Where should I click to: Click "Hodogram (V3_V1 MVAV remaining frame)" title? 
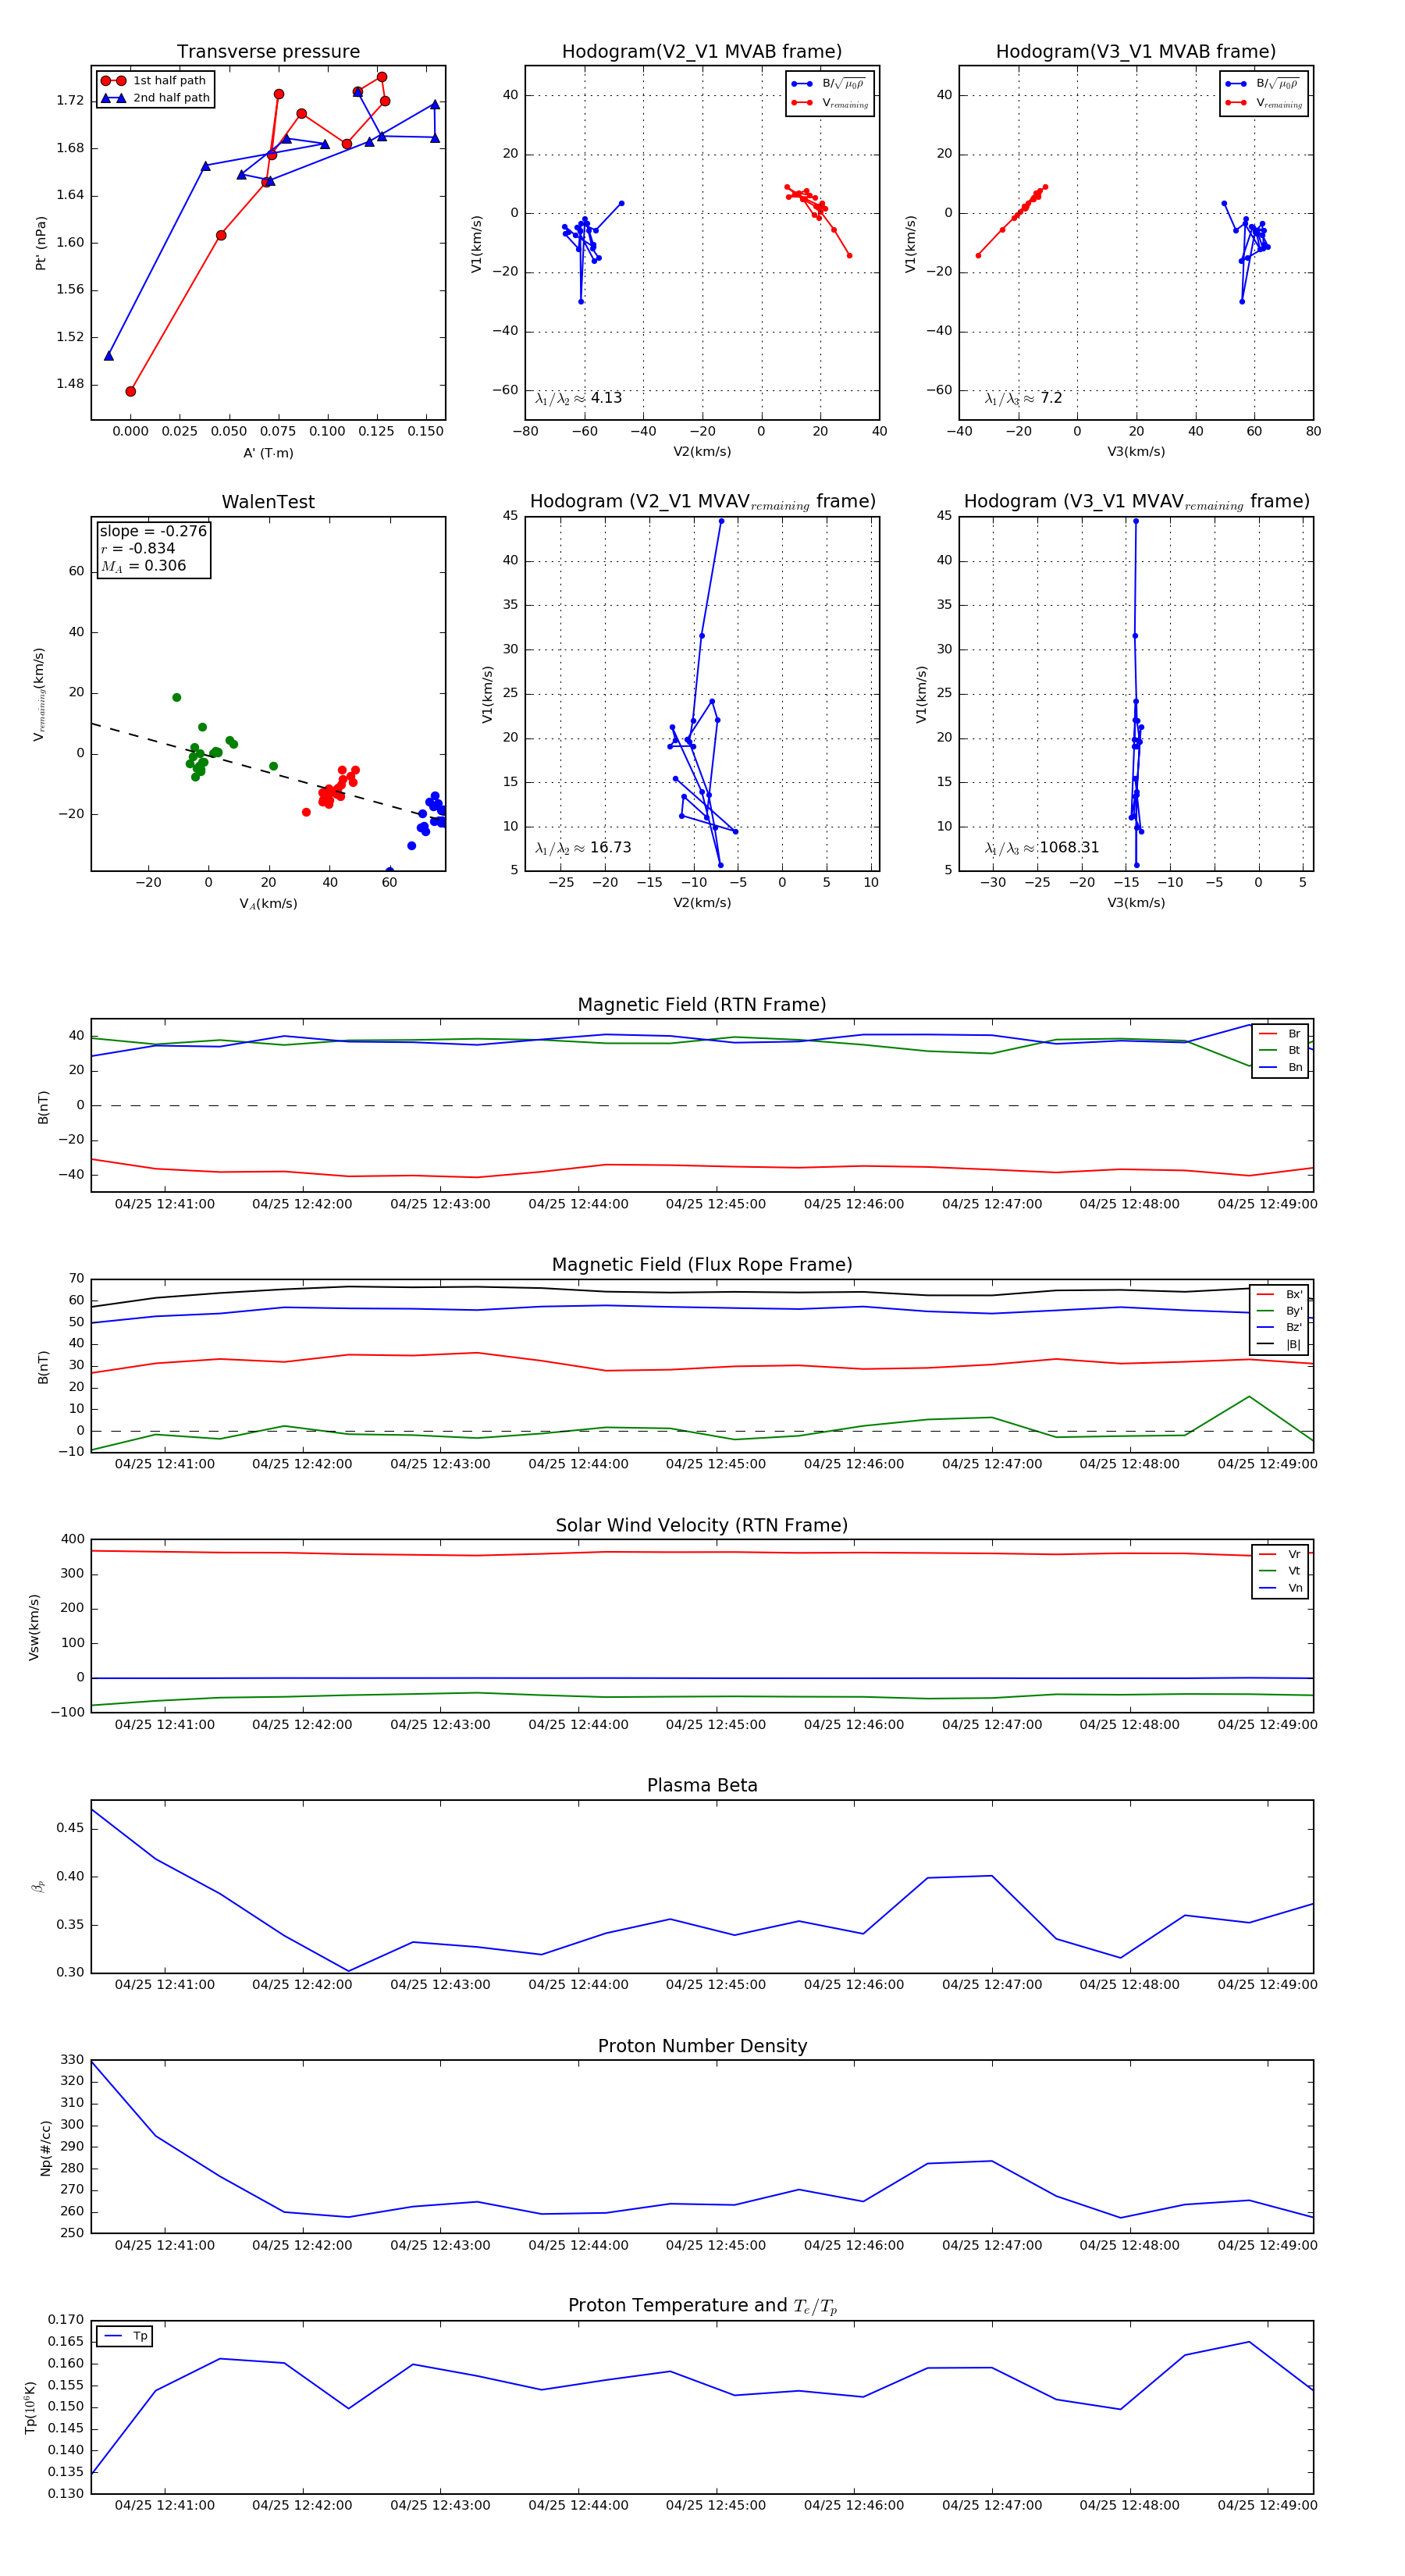1136,502
